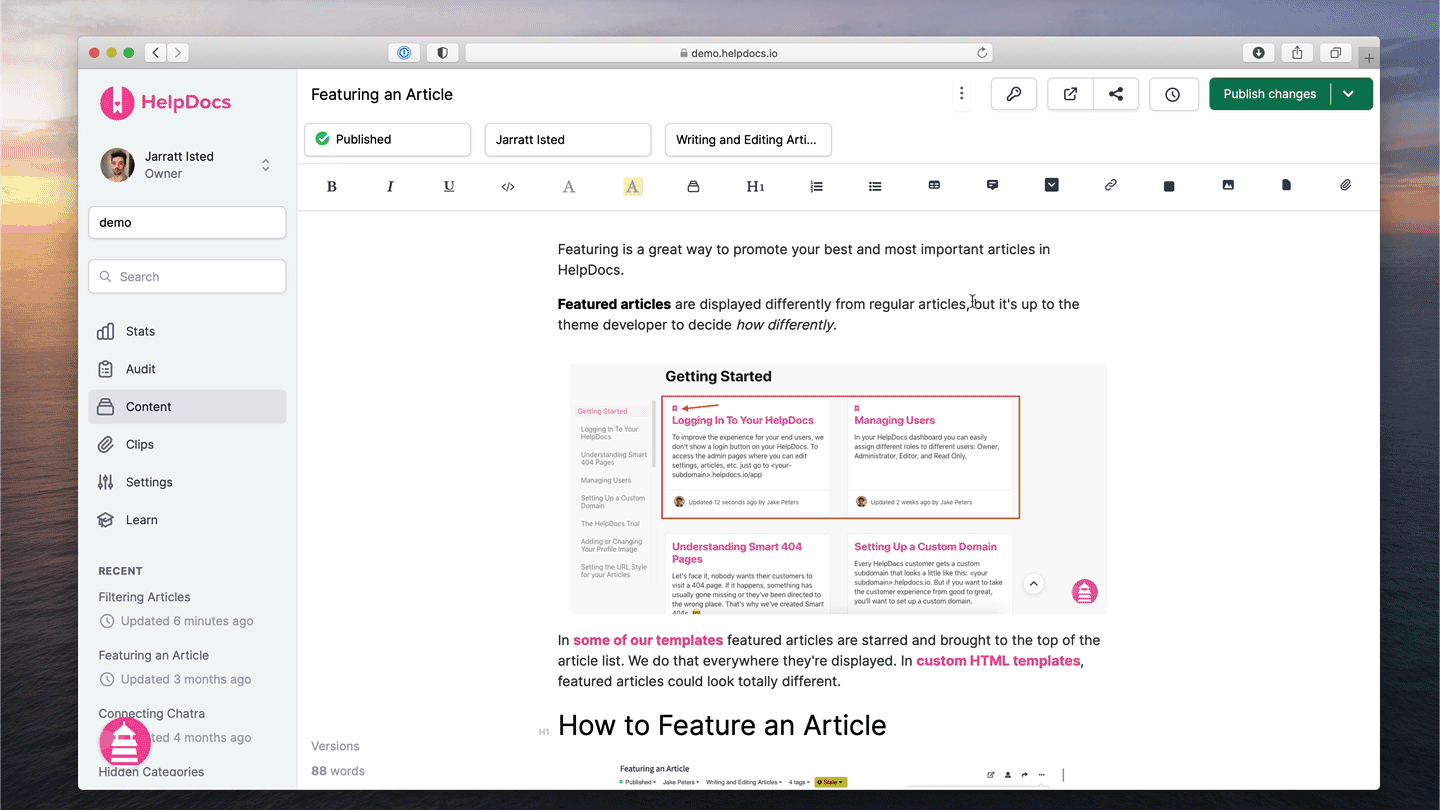Insert a hyperlink with the link icon
Image resolution: width=1440 pixels, height=810 pixels.
1110,185
